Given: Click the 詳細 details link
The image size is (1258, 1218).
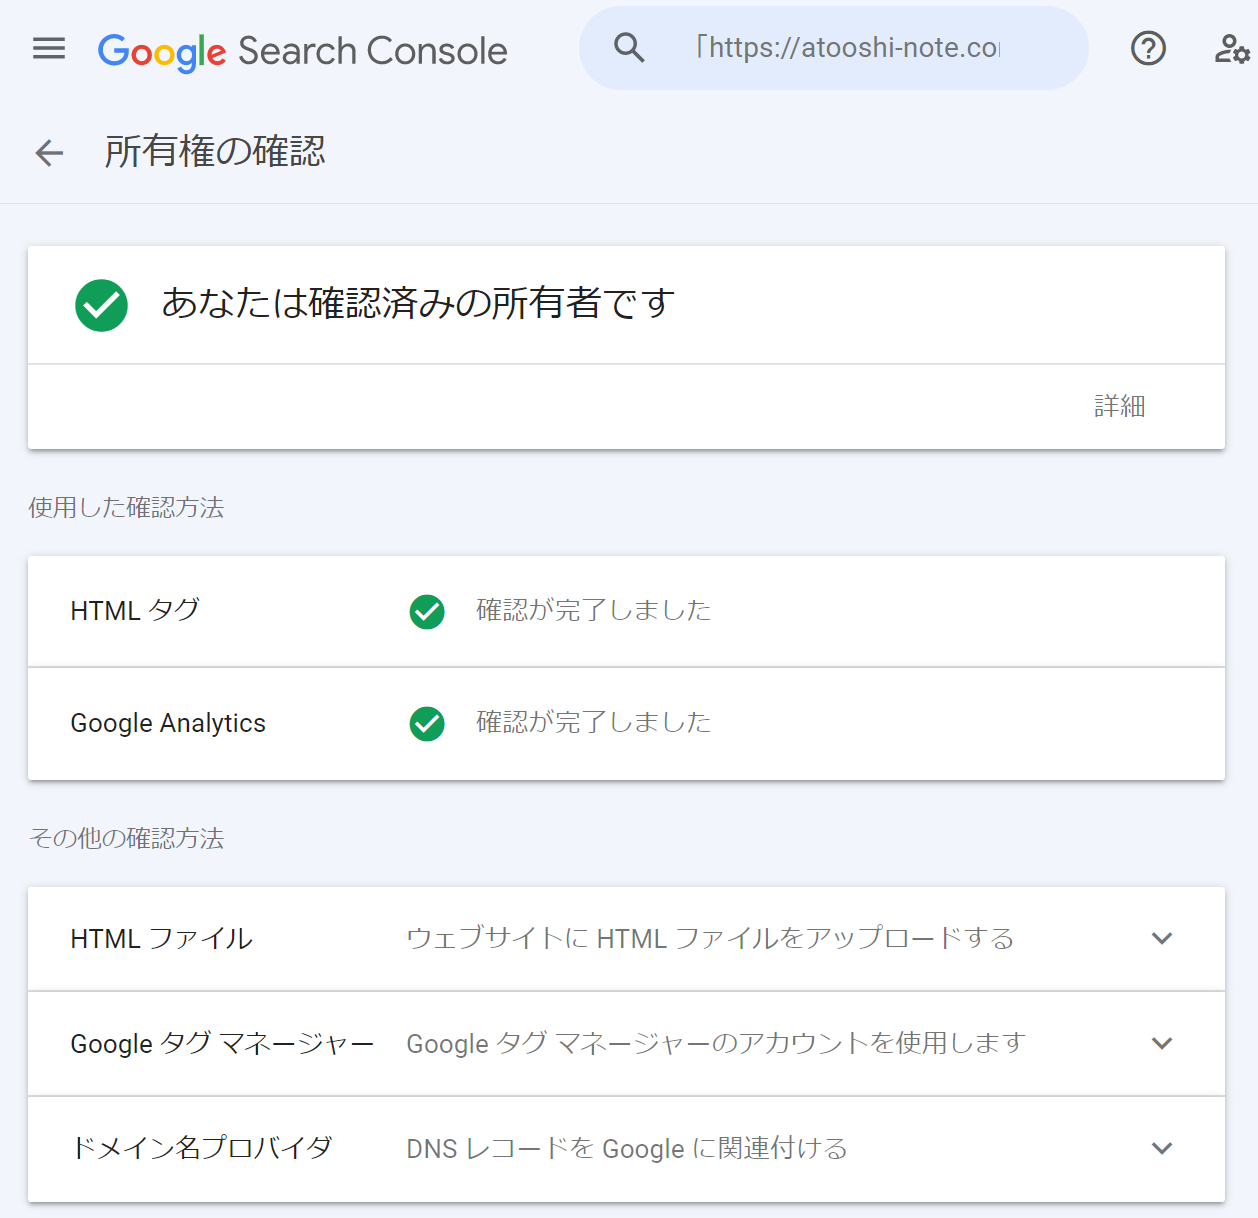Looking at the screenshot, I should [x=1119, y=406].
